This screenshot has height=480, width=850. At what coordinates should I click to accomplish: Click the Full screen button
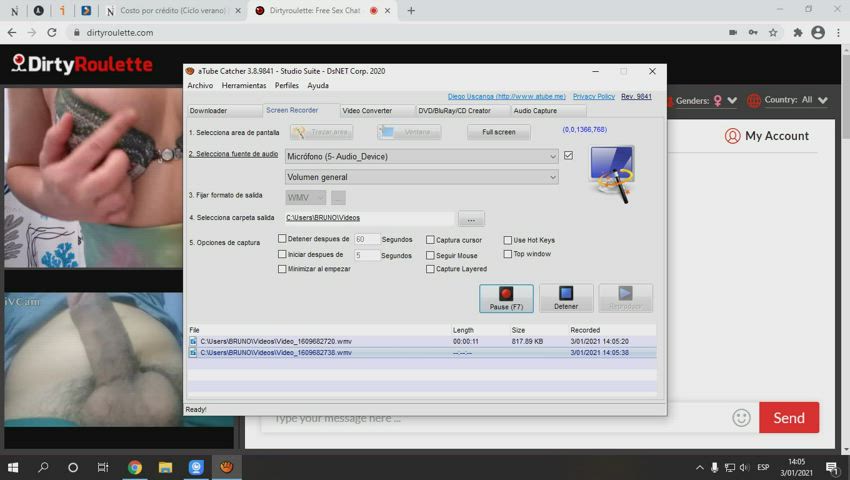click(498, 132)
